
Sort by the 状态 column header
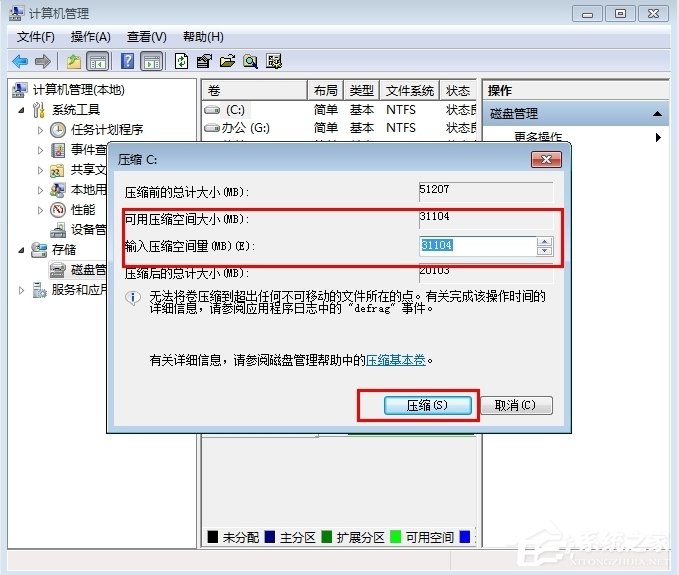click(458, 90)
